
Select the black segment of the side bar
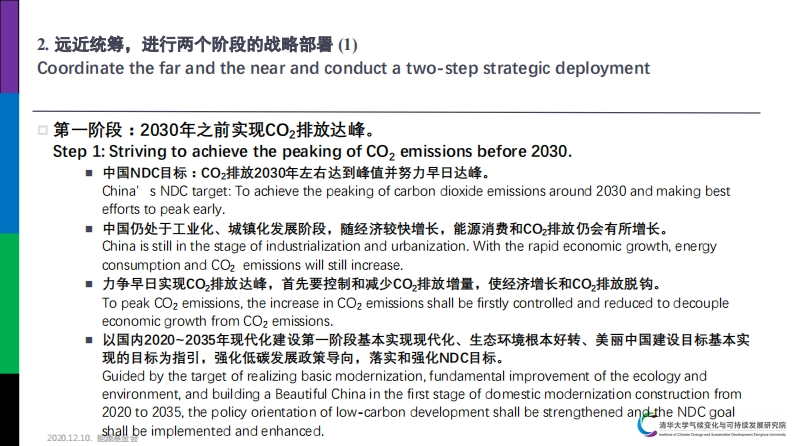coord(9,410)
